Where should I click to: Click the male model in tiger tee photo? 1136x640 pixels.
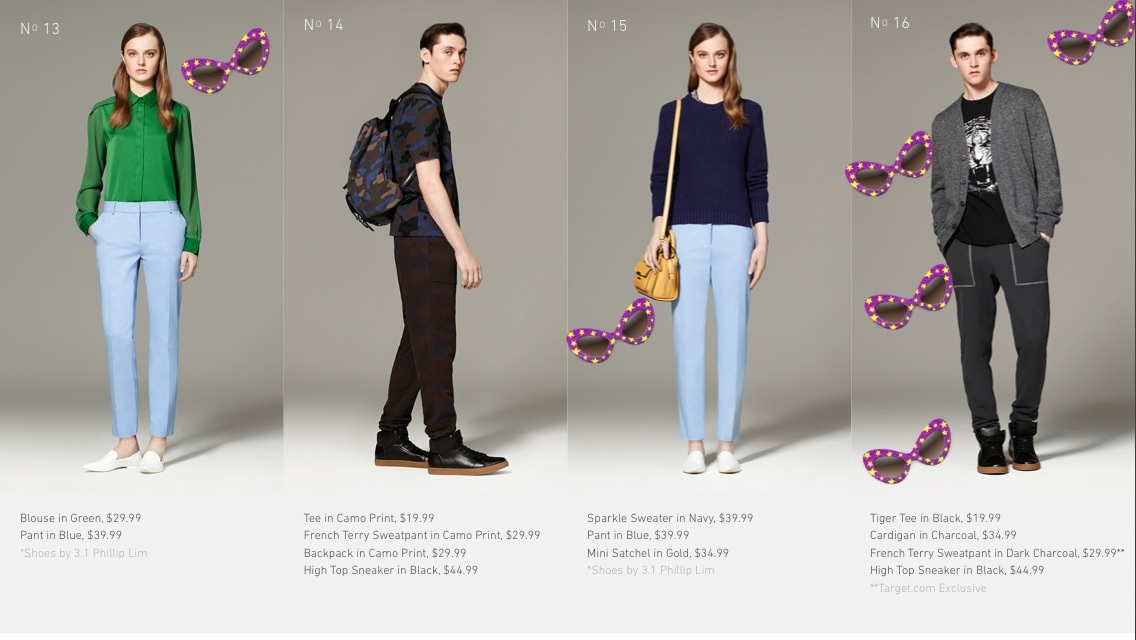[994, 246]
